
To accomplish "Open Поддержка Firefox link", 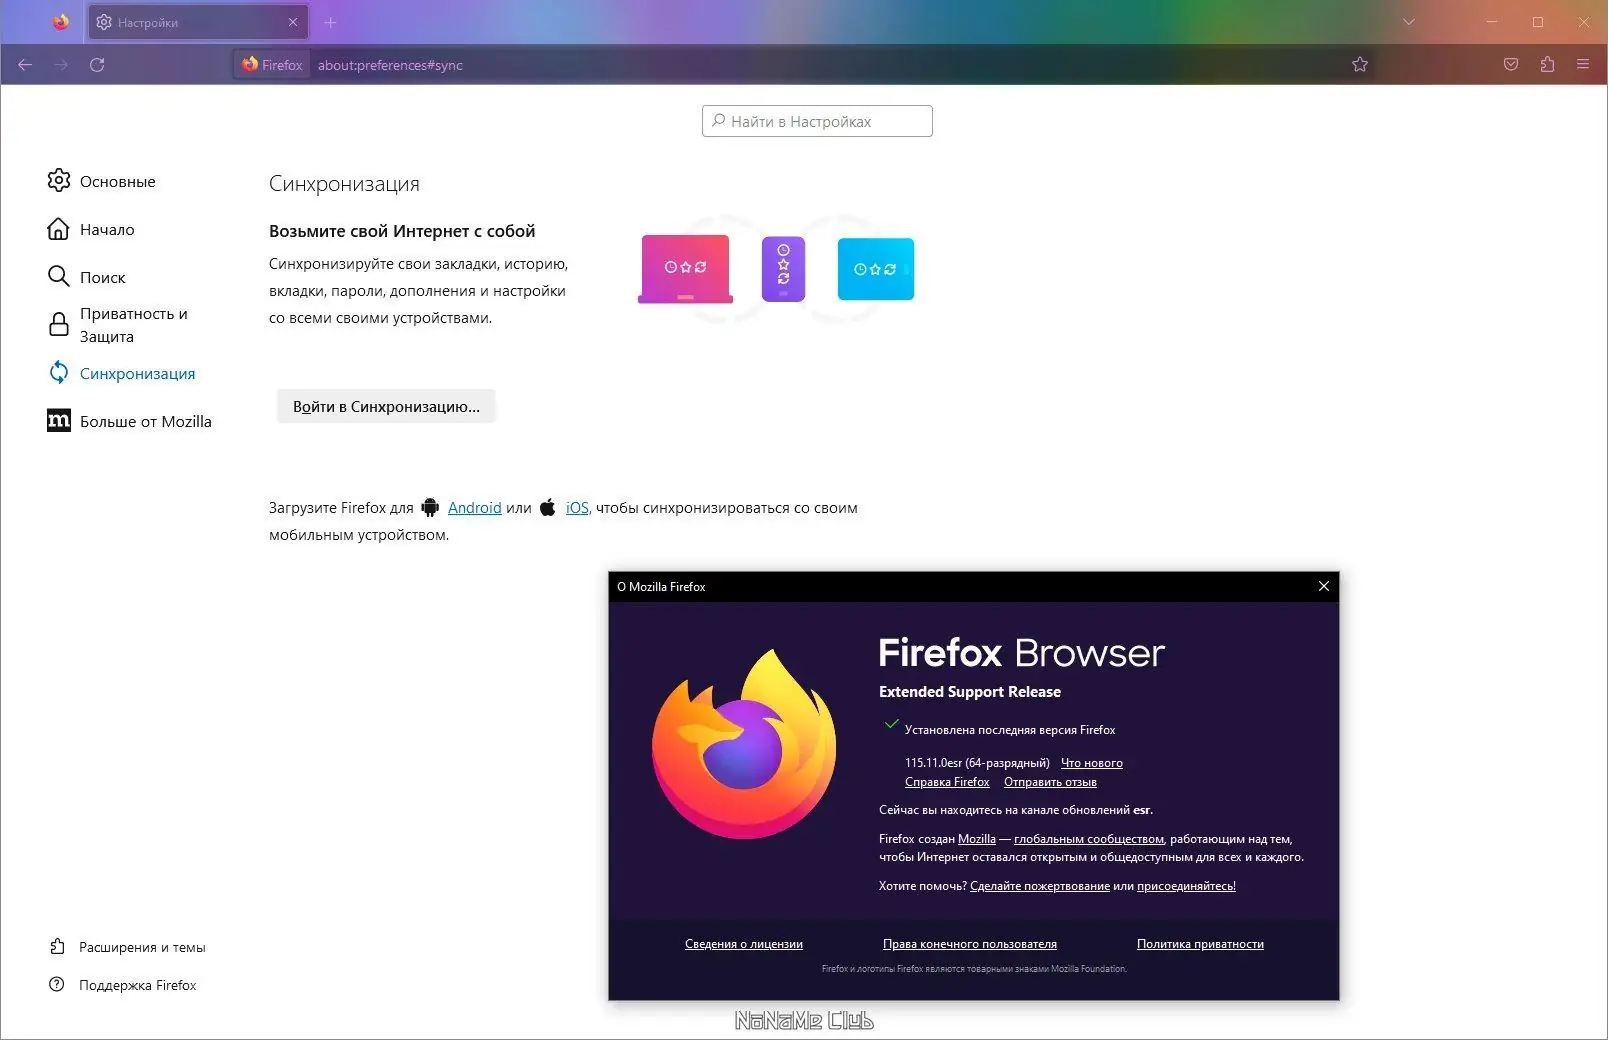I will 138,985.
